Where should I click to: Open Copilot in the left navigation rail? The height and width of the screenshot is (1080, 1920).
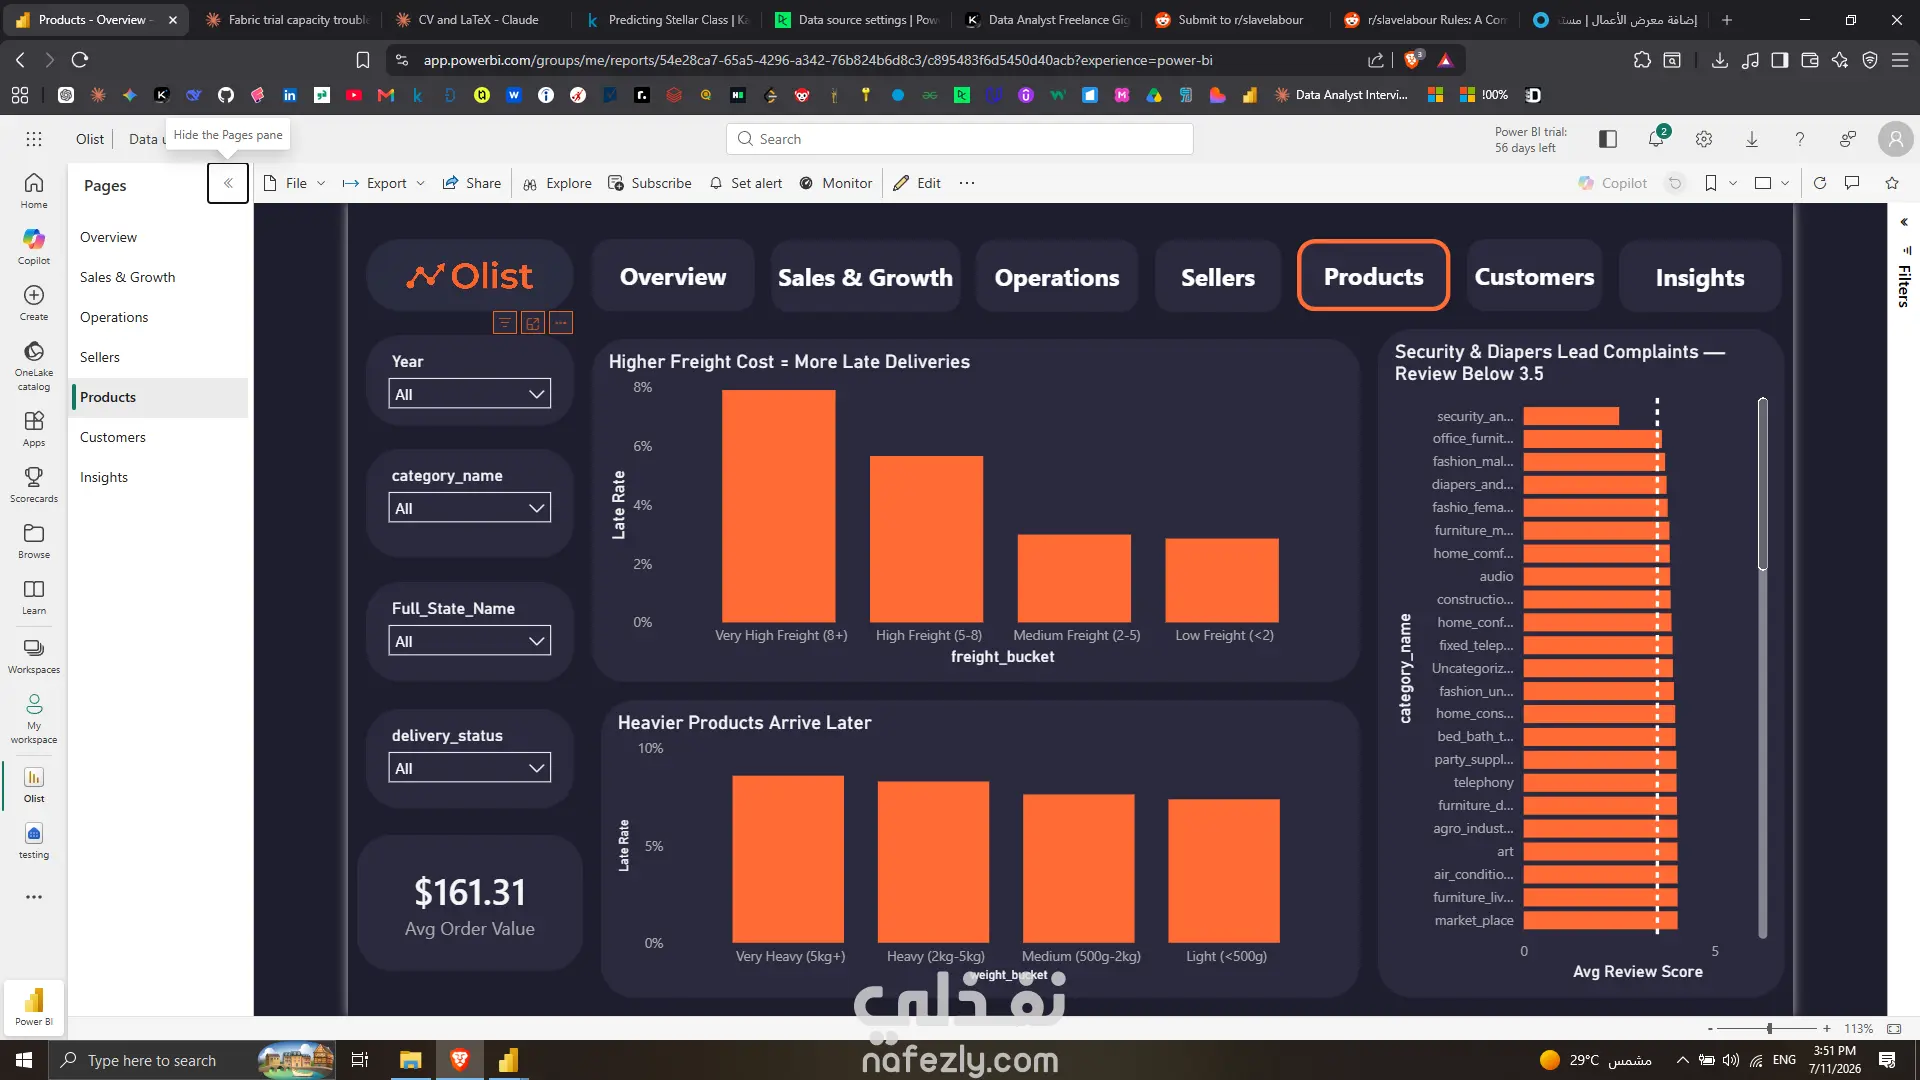[34, 246]
